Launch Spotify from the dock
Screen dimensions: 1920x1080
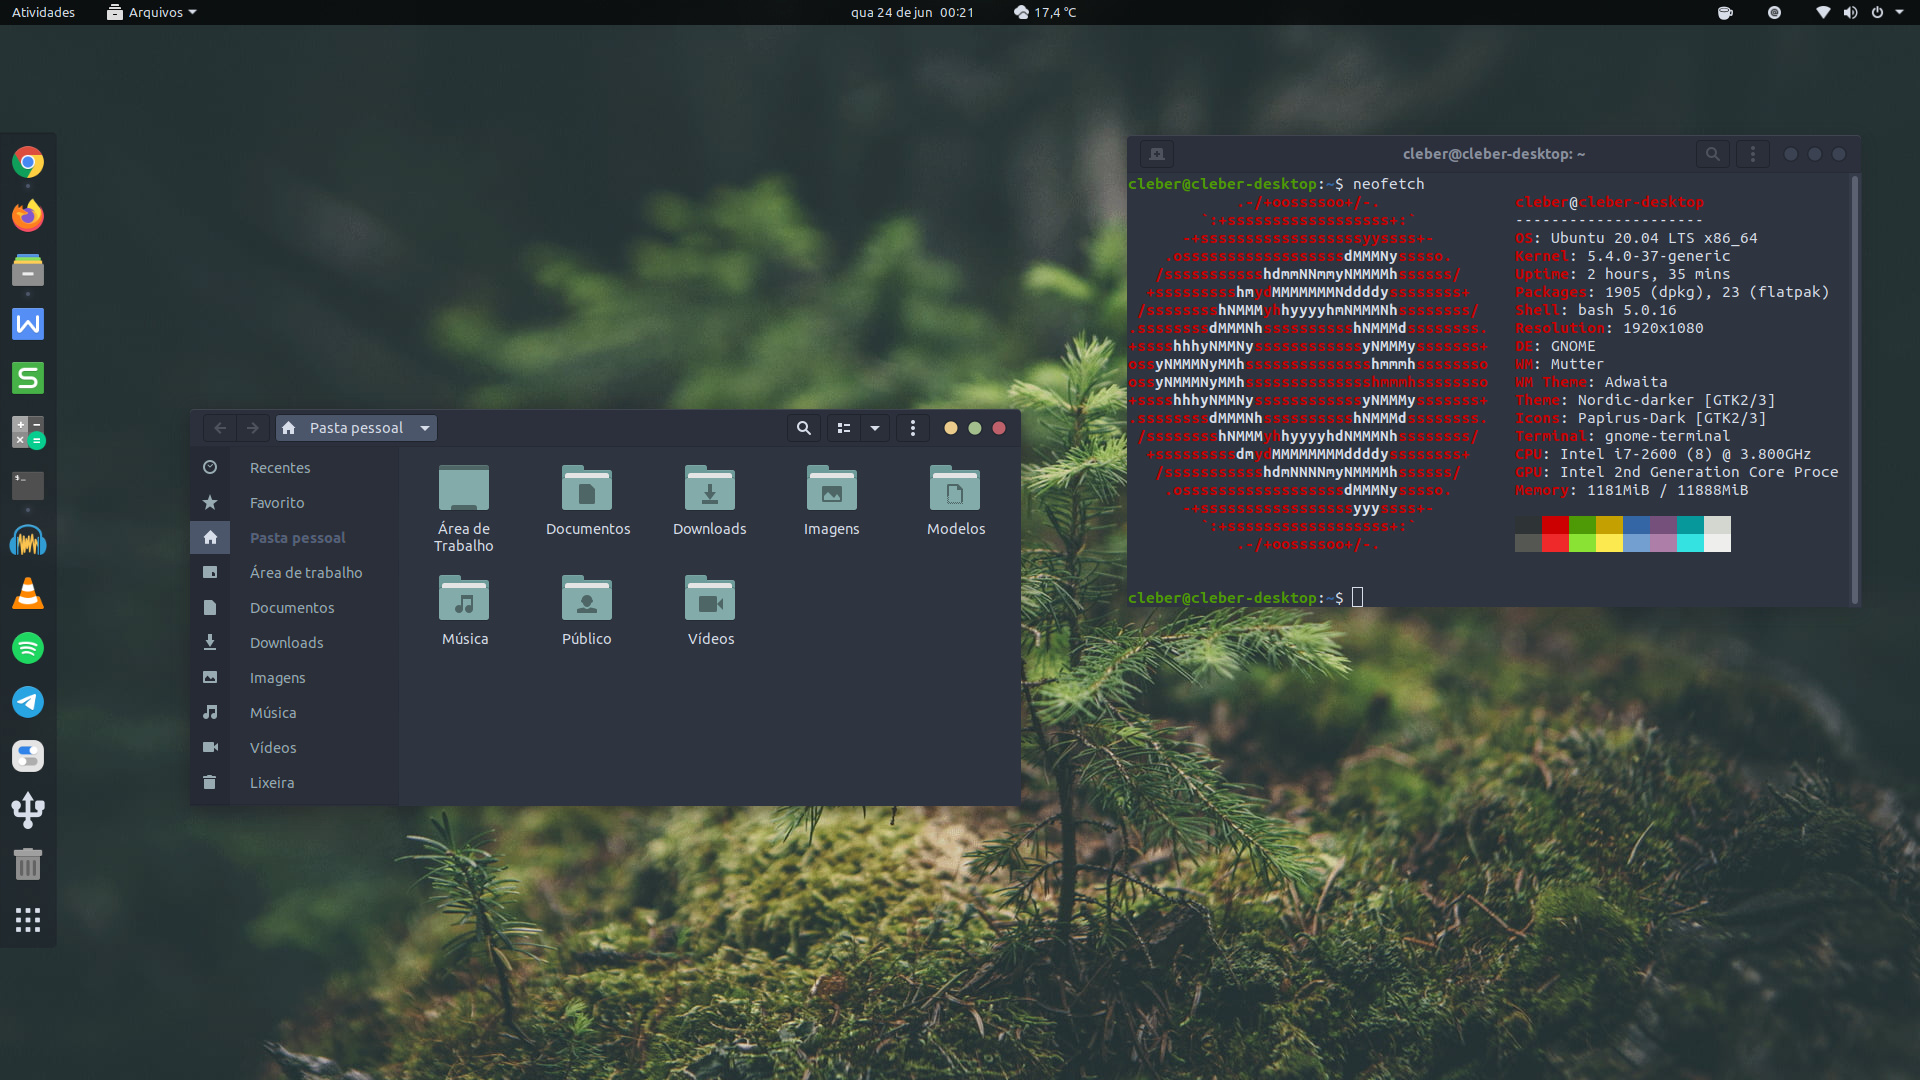coord(28,648)
